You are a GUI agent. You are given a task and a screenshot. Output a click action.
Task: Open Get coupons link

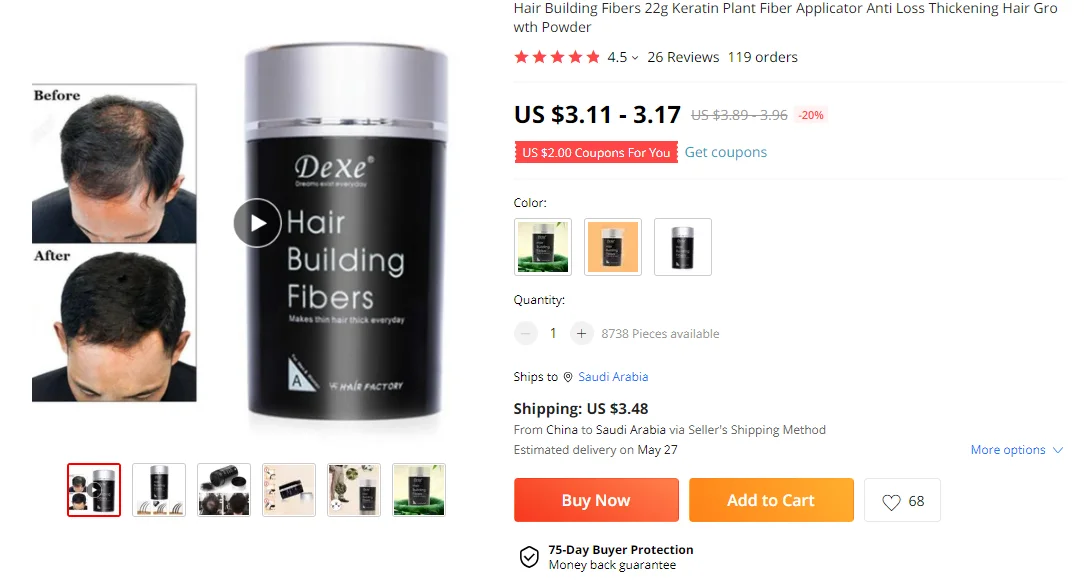[x=726, y=153]
